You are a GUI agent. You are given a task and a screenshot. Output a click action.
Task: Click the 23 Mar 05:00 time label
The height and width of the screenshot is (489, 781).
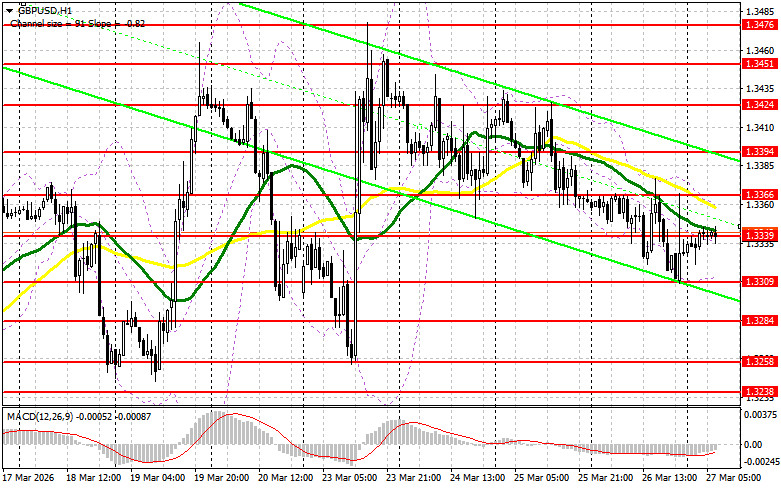point(349,478)
